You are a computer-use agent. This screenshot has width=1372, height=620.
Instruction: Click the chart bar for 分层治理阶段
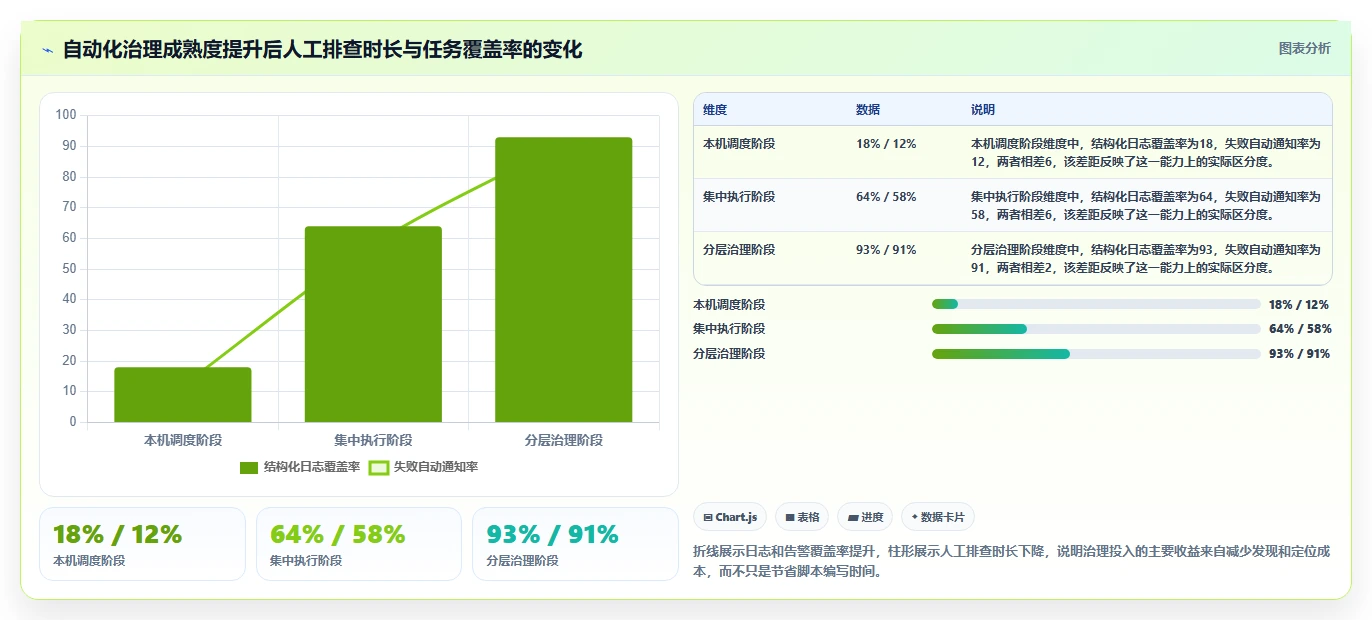point(564,280)
